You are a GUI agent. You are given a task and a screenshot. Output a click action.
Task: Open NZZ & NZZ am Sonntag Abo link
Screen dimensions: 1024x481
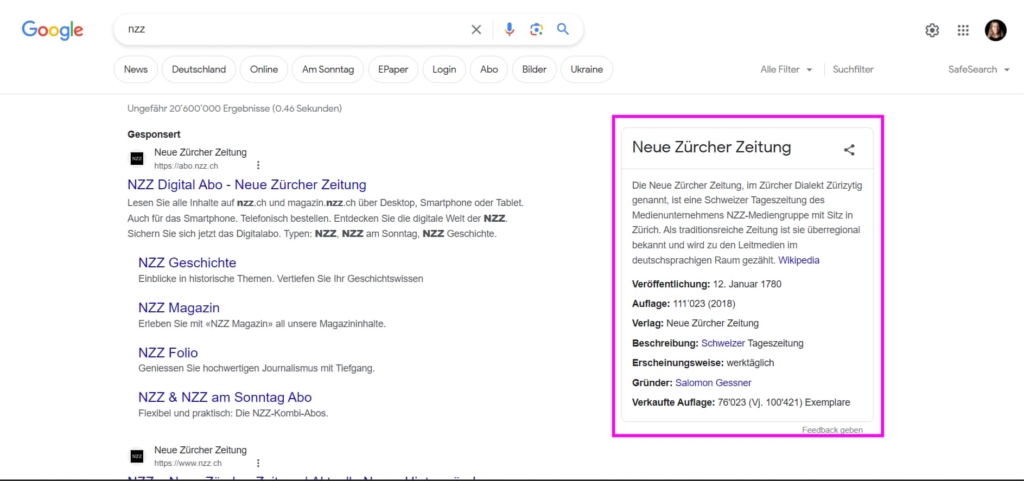coord(225,397)
